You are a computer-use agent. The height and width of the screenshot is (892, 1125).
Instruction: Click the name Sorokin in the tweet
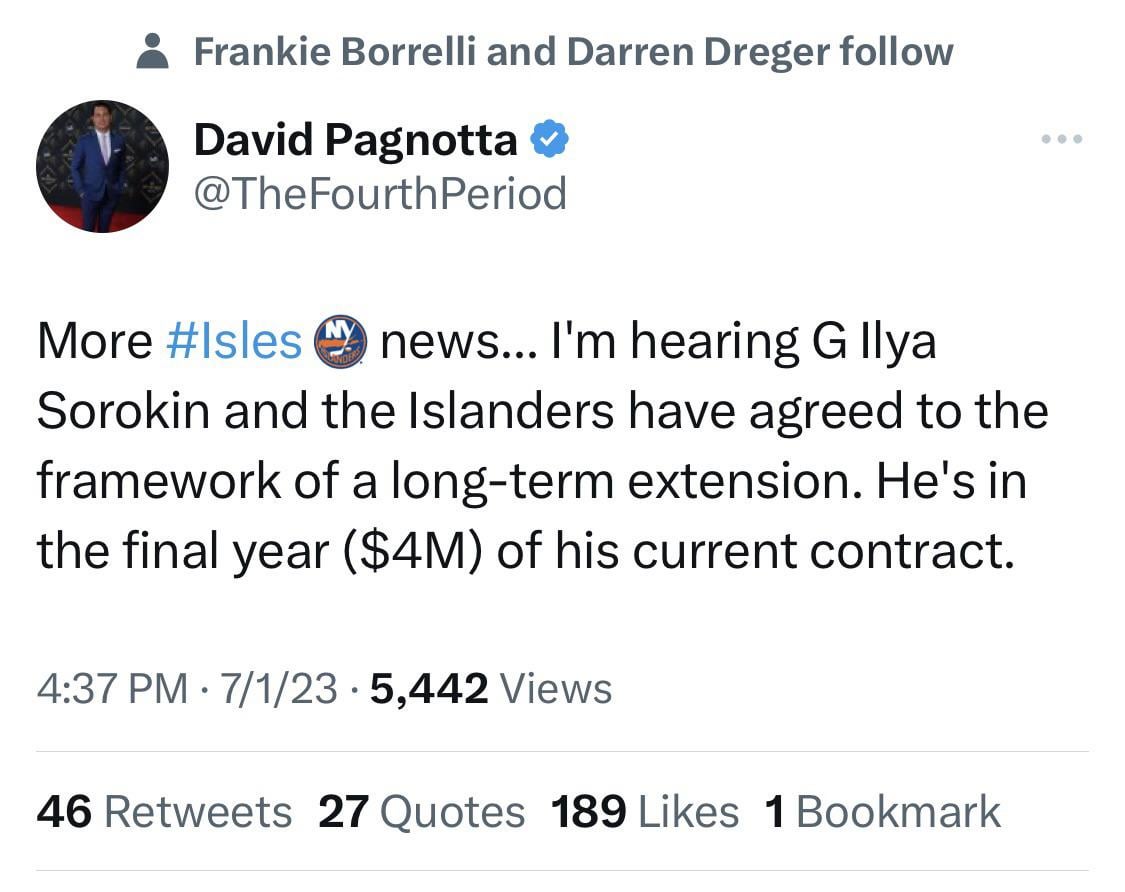122,412
